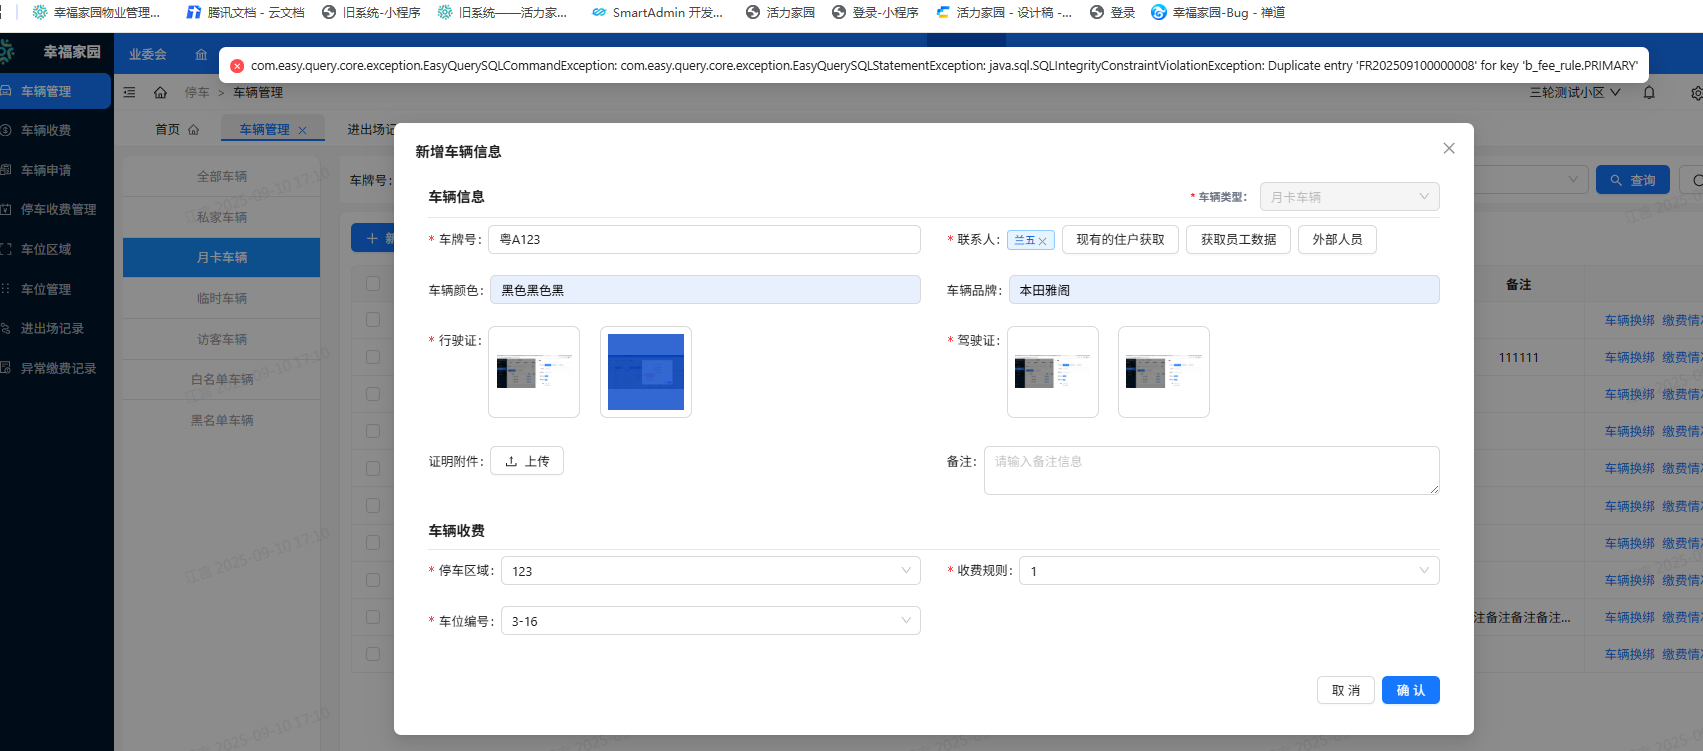Click the 车位管理 sidebar icon
1703x751 pixels.
6,289
